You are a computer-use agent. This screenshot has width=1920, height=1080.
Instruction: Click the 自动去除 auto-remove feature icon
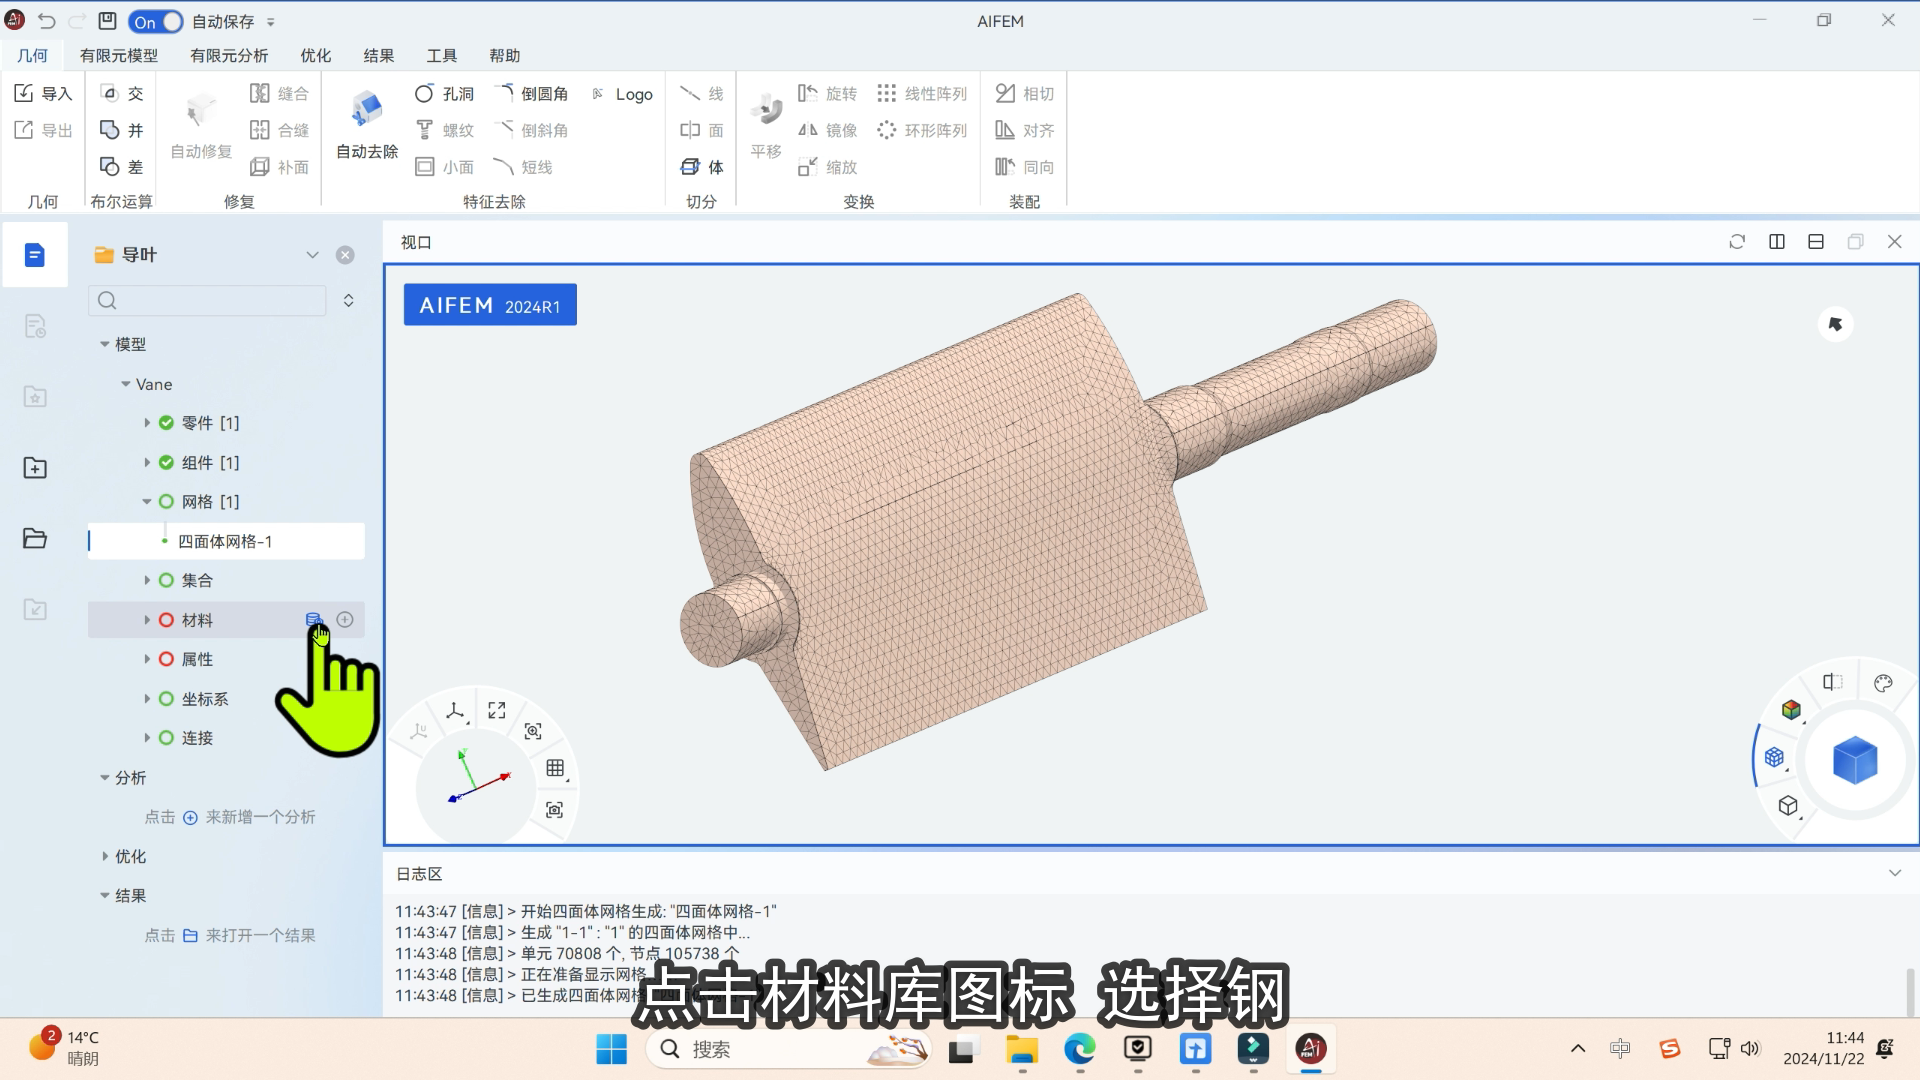click(x=367, y=110)
